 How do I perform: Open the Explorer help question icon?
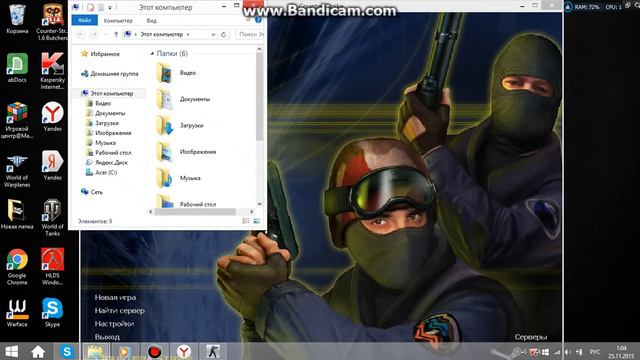pyautogui.click(x=258, y=20)
